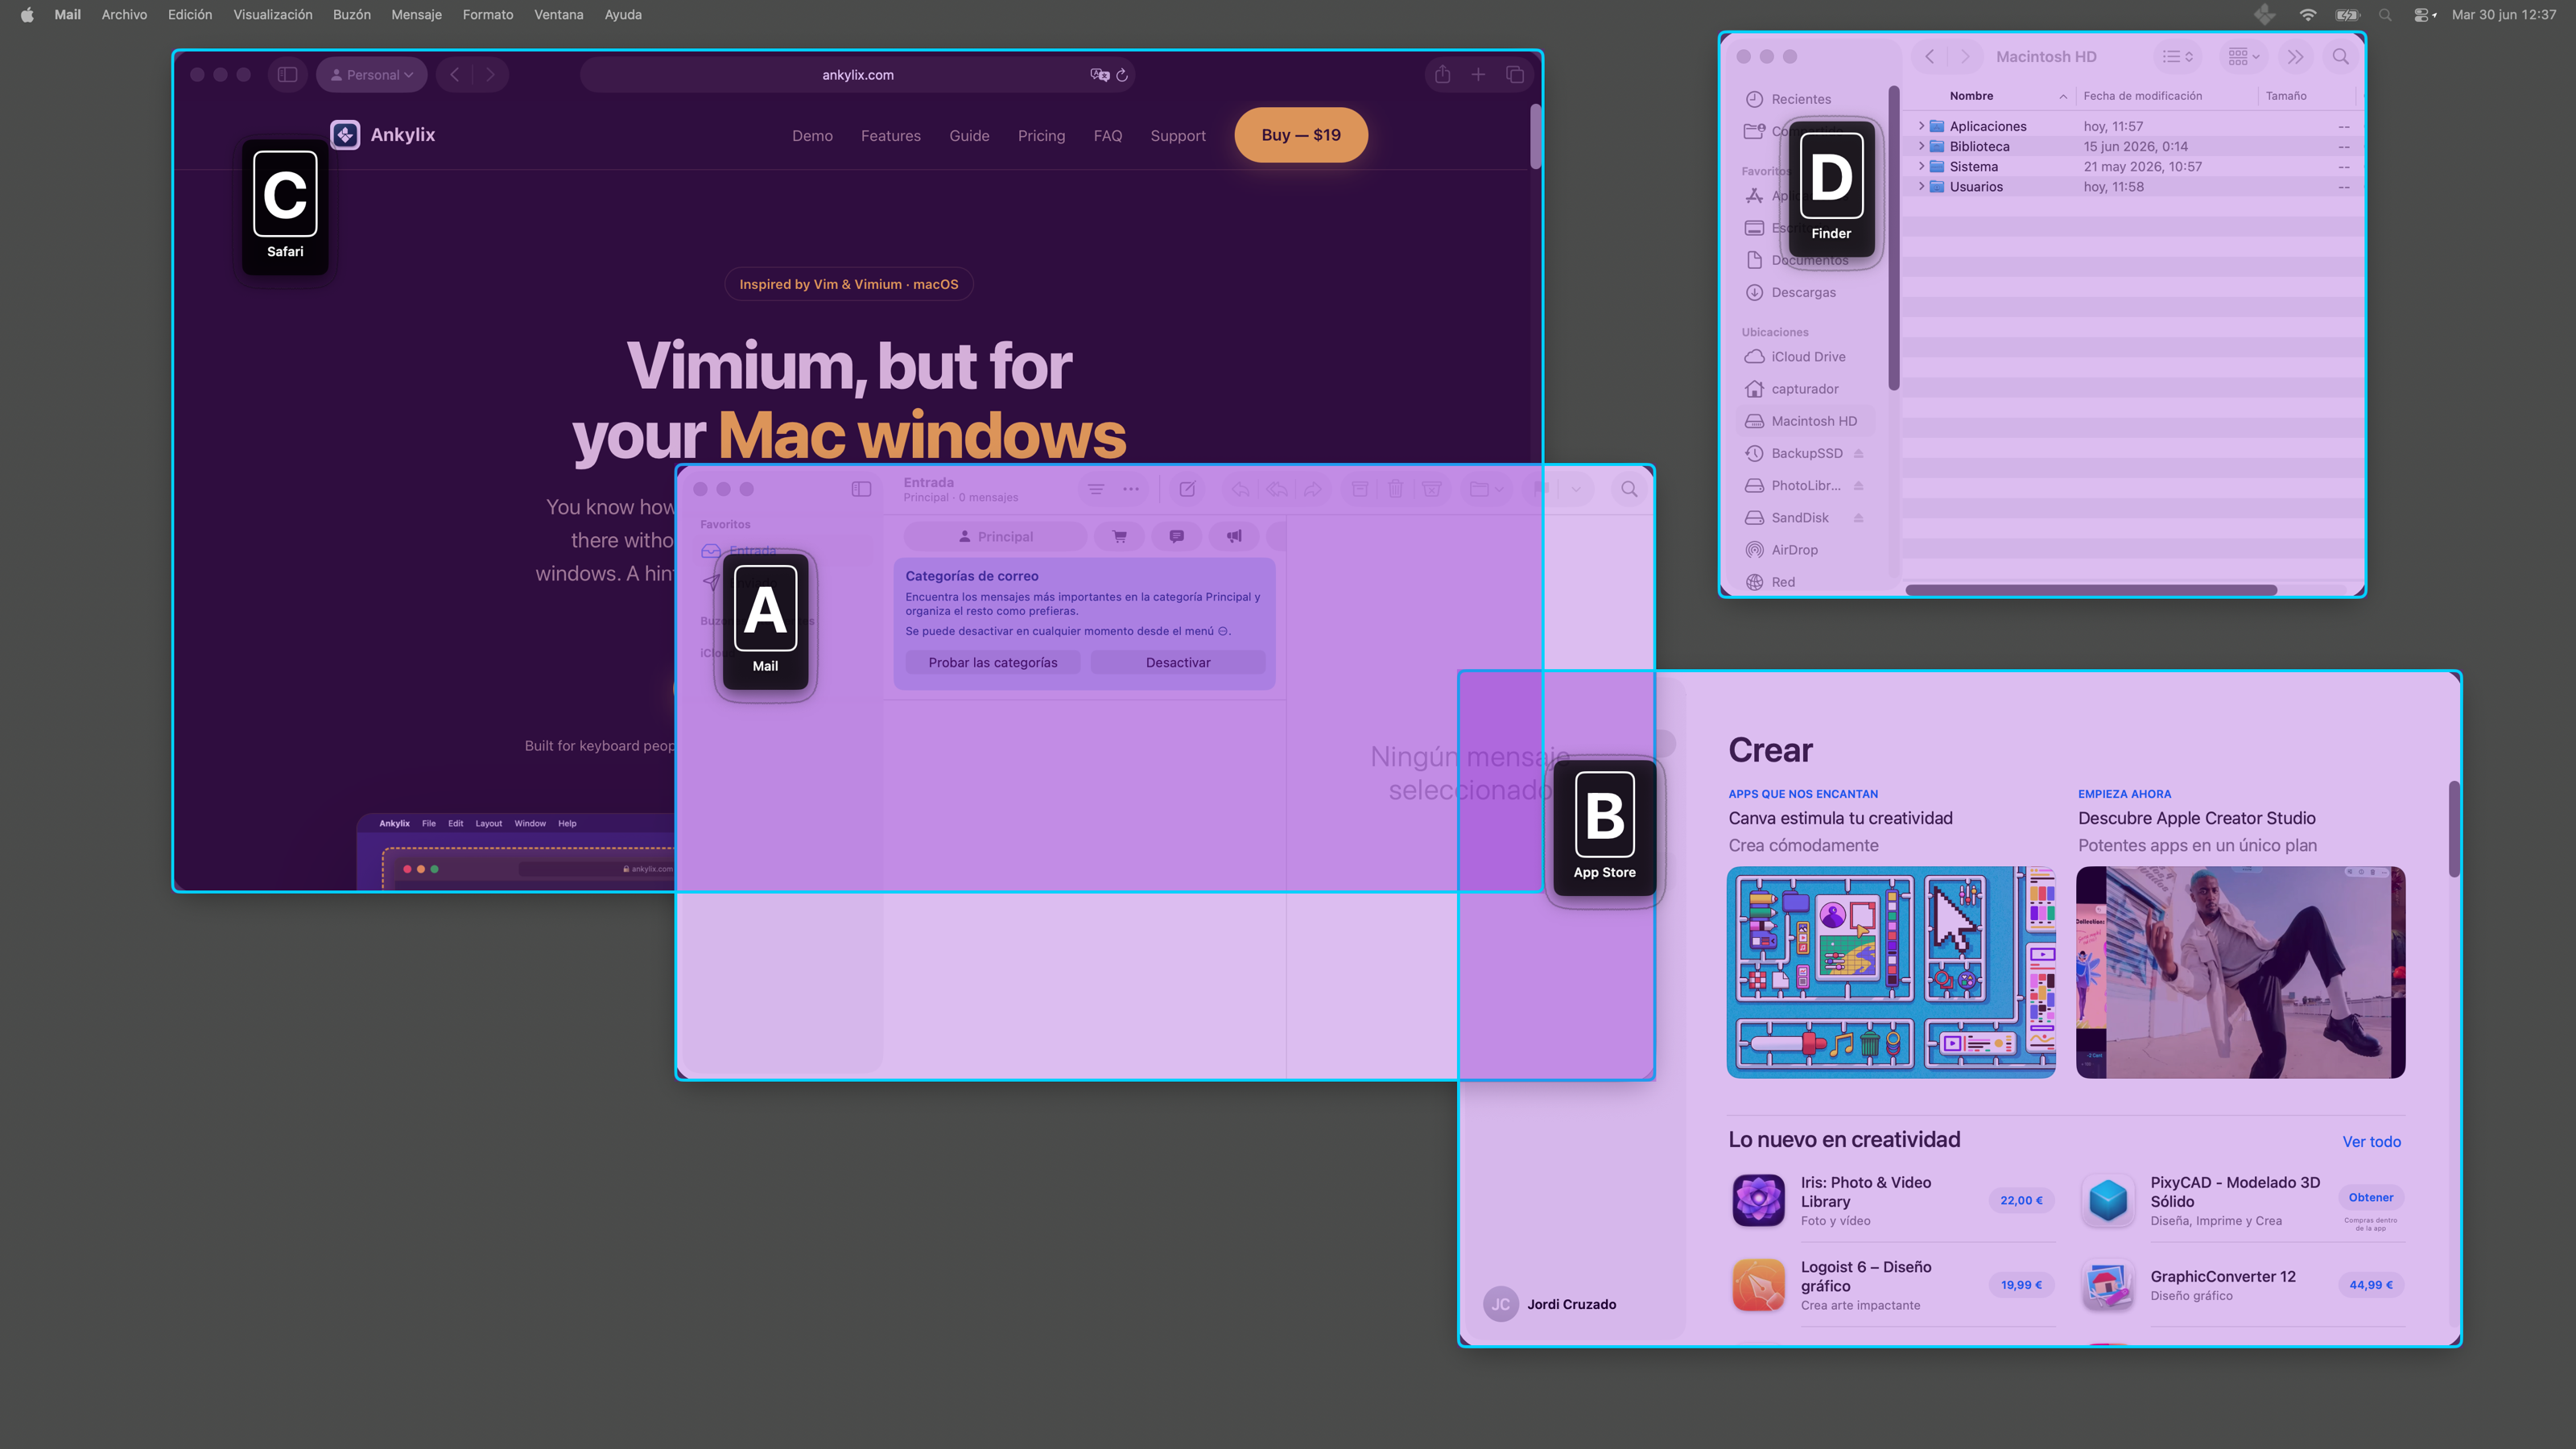Sort Finder list by Nombre column
2576x1449 pixels.
tap(1971, 96)
